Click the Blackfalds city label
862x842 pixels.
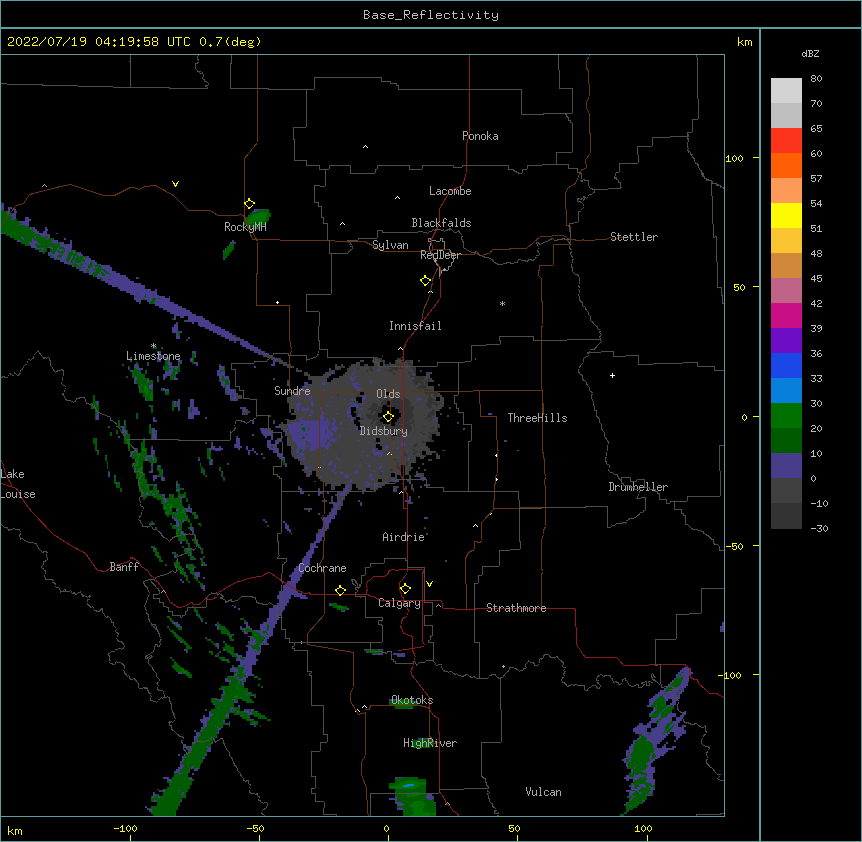click(x=441, y=223)
